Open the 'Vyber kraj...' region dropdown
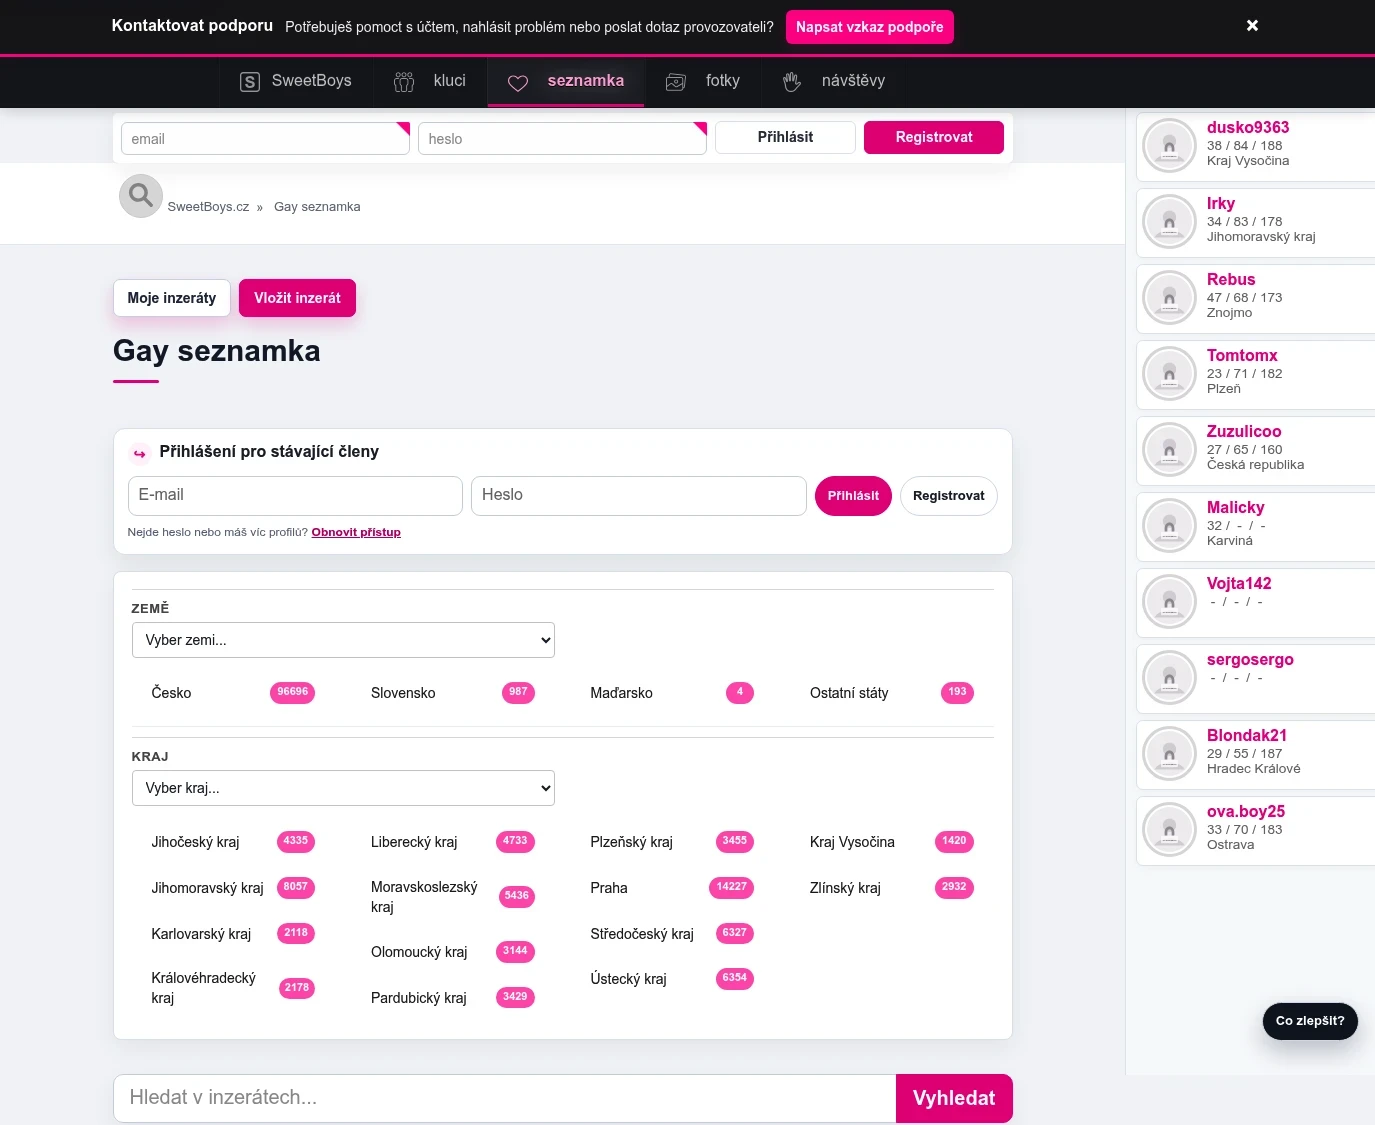 tap(343, 788)
